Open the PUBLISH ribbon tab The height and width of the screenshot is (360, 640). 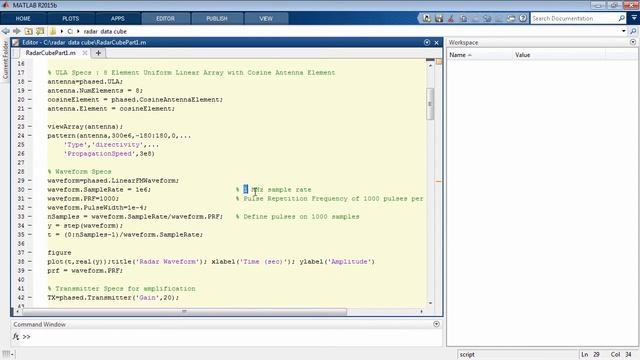[x=217, y=18]
